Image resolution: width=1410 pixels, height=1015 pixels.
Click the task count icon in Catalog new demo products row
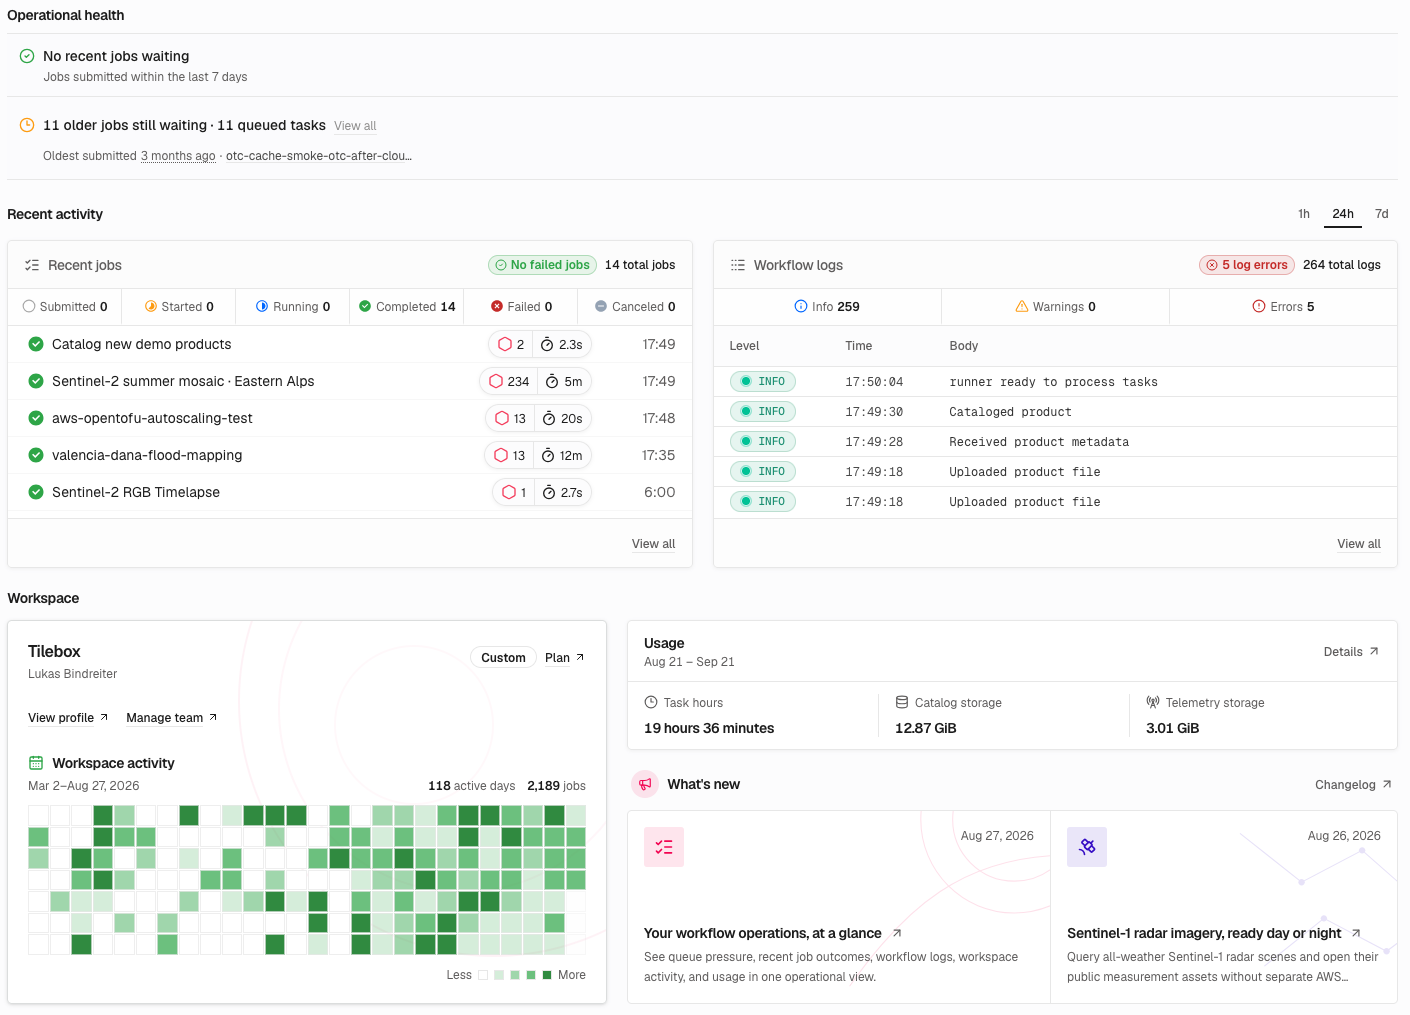[505, 344]
